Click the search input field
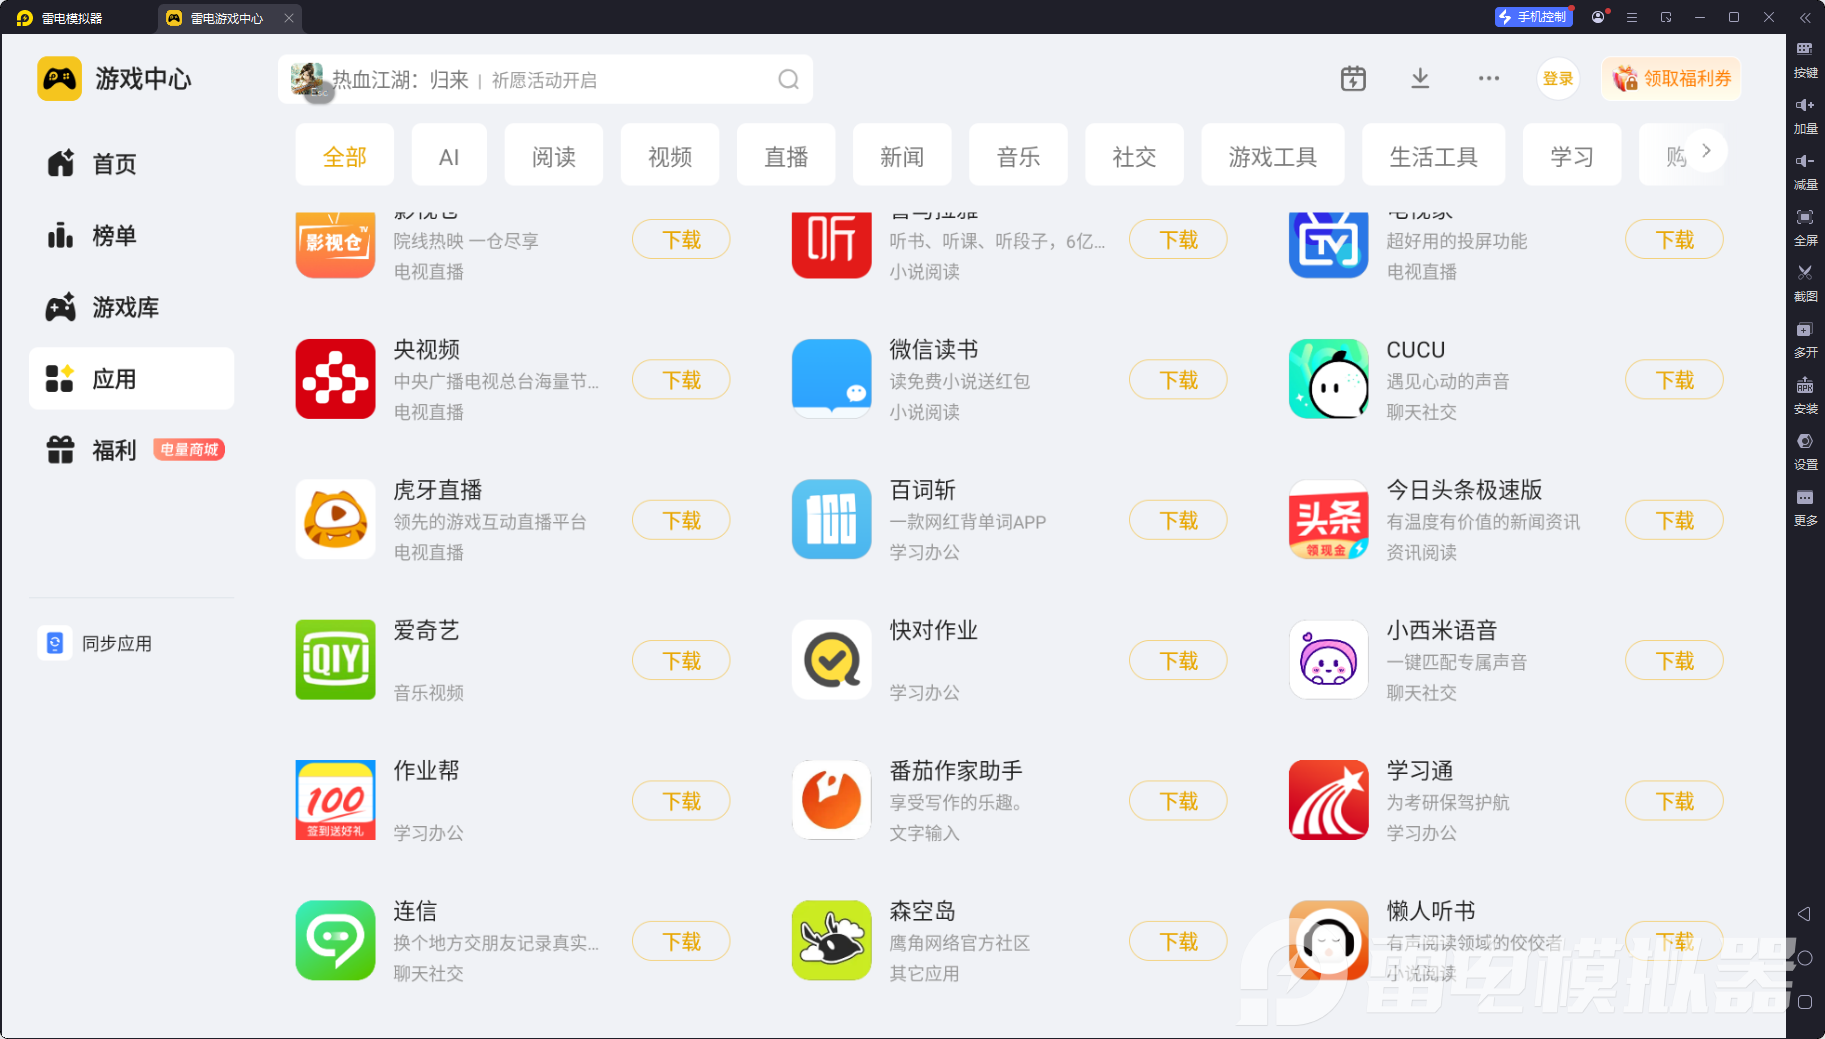The height and width of the screenshot is (1039, 1825). coord(545,79)
